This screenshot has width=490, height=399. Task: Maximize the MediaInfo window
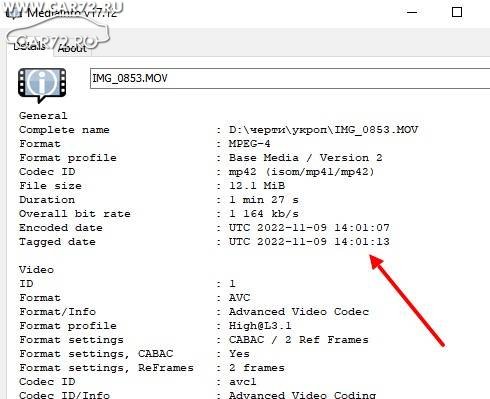[457, 12]
